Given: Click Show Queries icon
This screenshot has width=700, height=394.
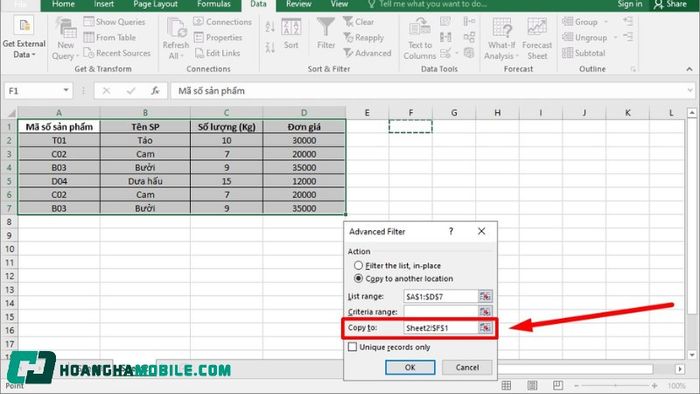Looking at the screenshot, I should pos(89,21).
